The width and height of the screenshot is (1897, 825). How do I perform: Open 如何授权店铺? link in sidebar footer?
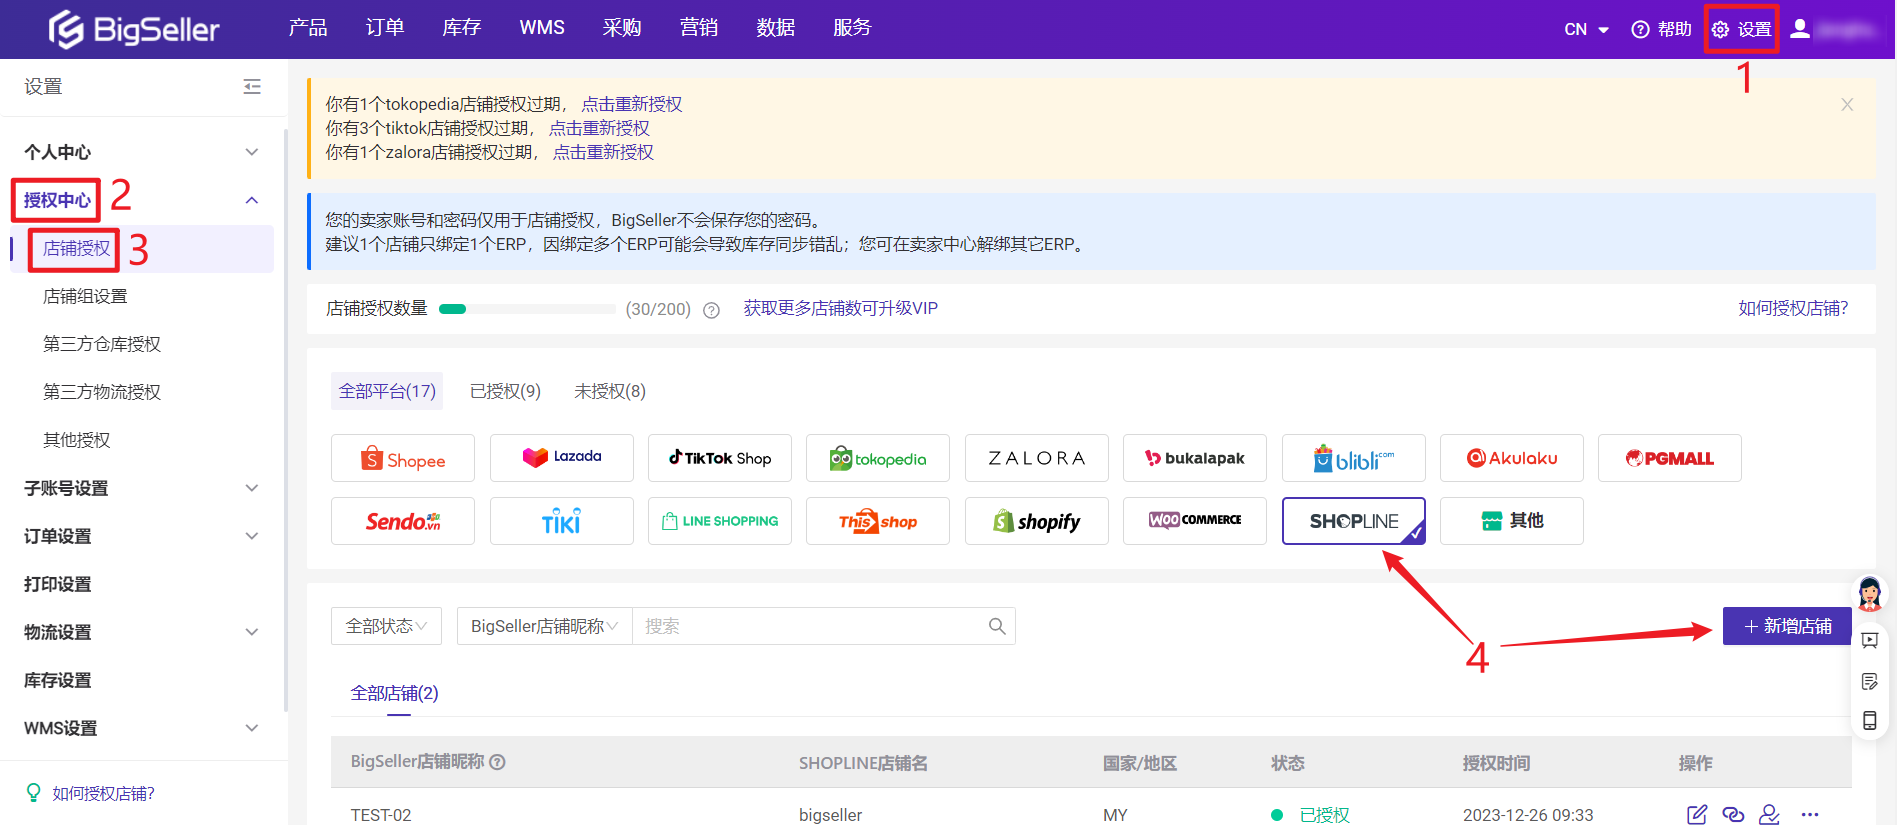click(x=103, y=793)
